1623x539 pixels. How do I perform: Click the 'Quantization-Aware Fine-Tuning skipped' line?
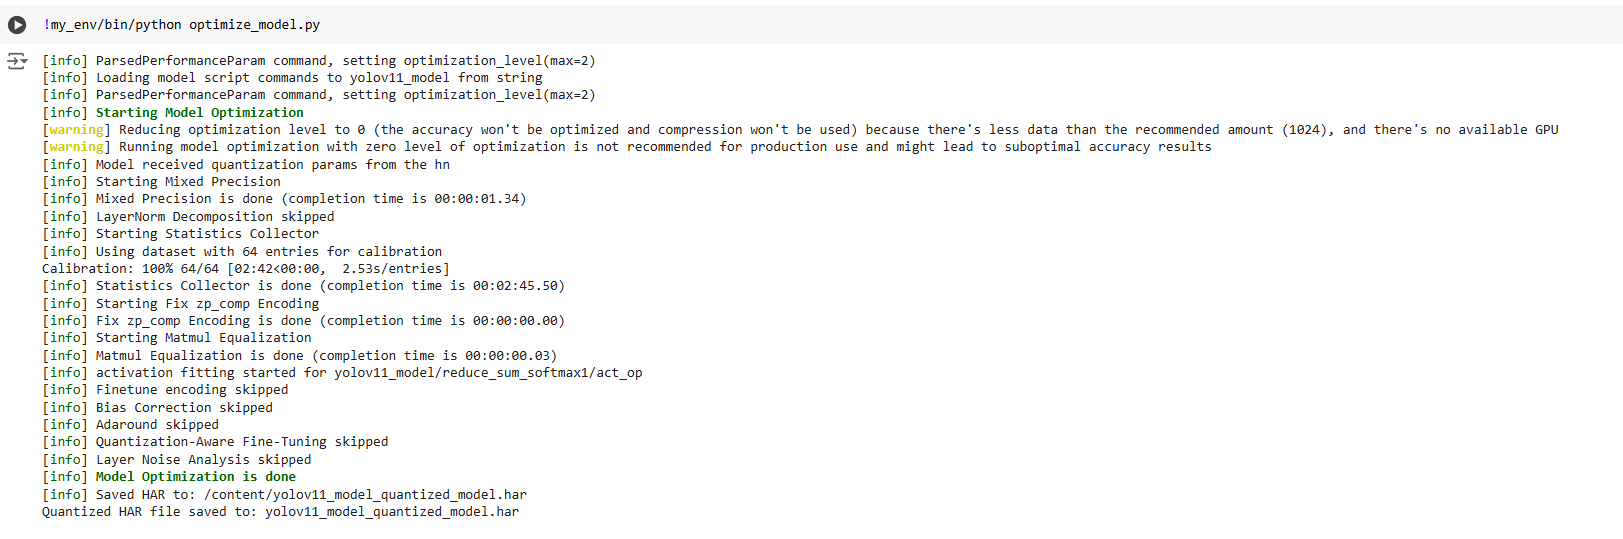coord(215,442)
